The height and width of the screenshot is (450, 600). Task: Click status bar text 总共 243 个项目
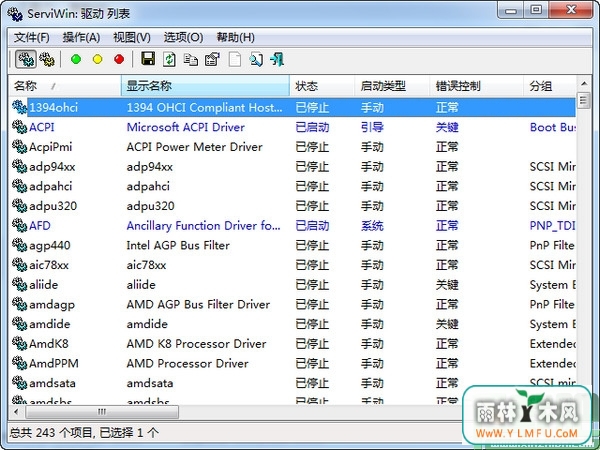52,433
